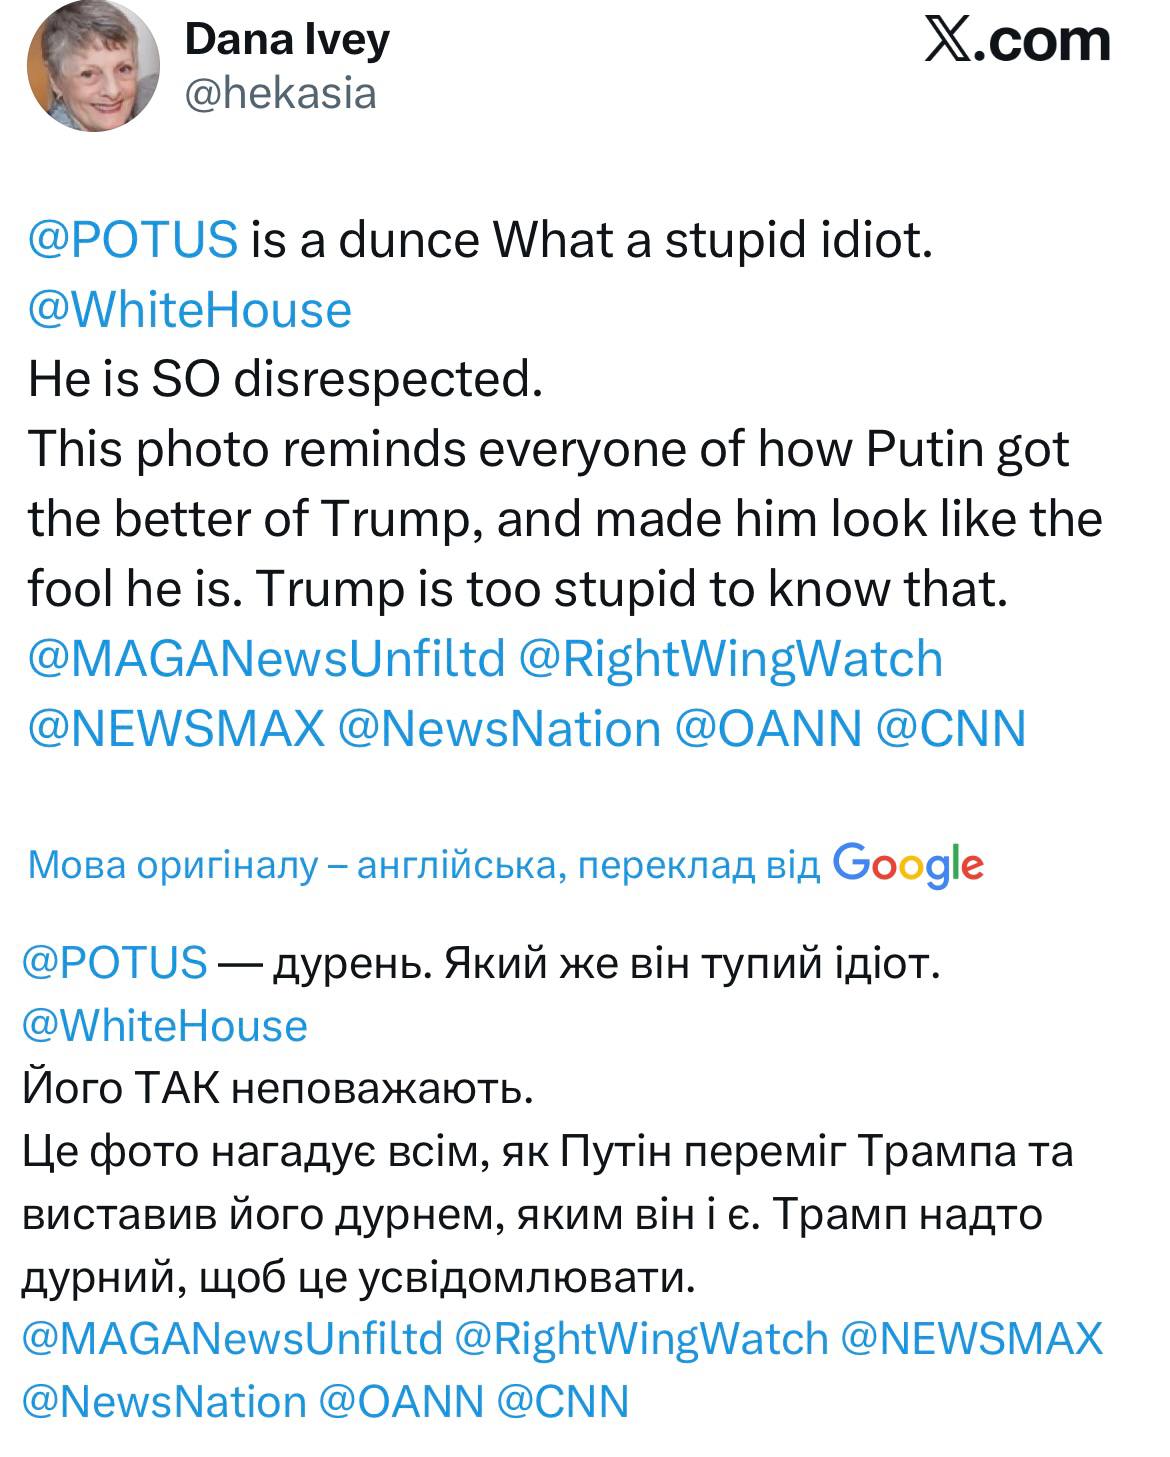Click the @hekasia handle
Screen dimensions: 1170x1457
point(281,93)
